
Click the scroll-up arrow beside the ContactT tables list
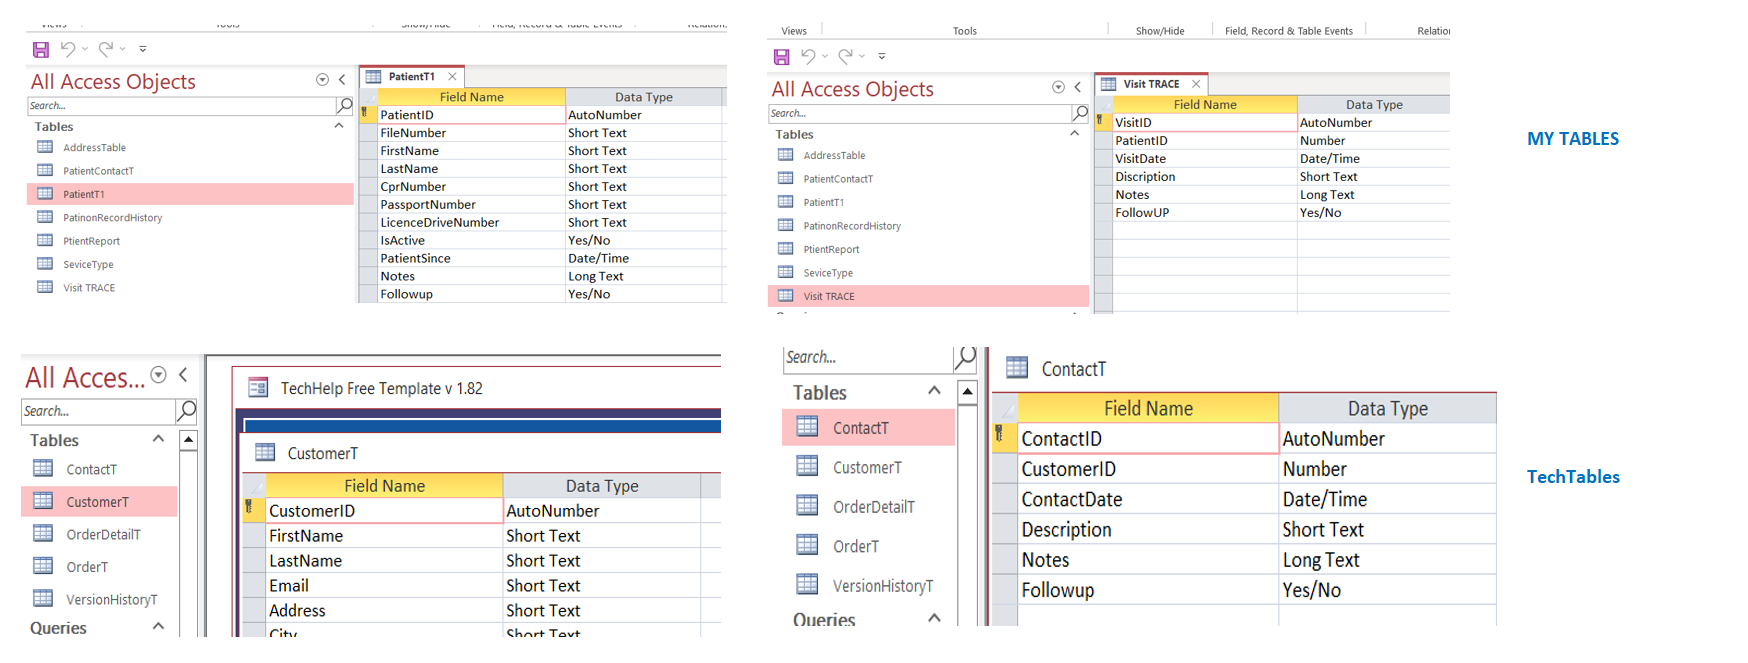pos(967,391)
